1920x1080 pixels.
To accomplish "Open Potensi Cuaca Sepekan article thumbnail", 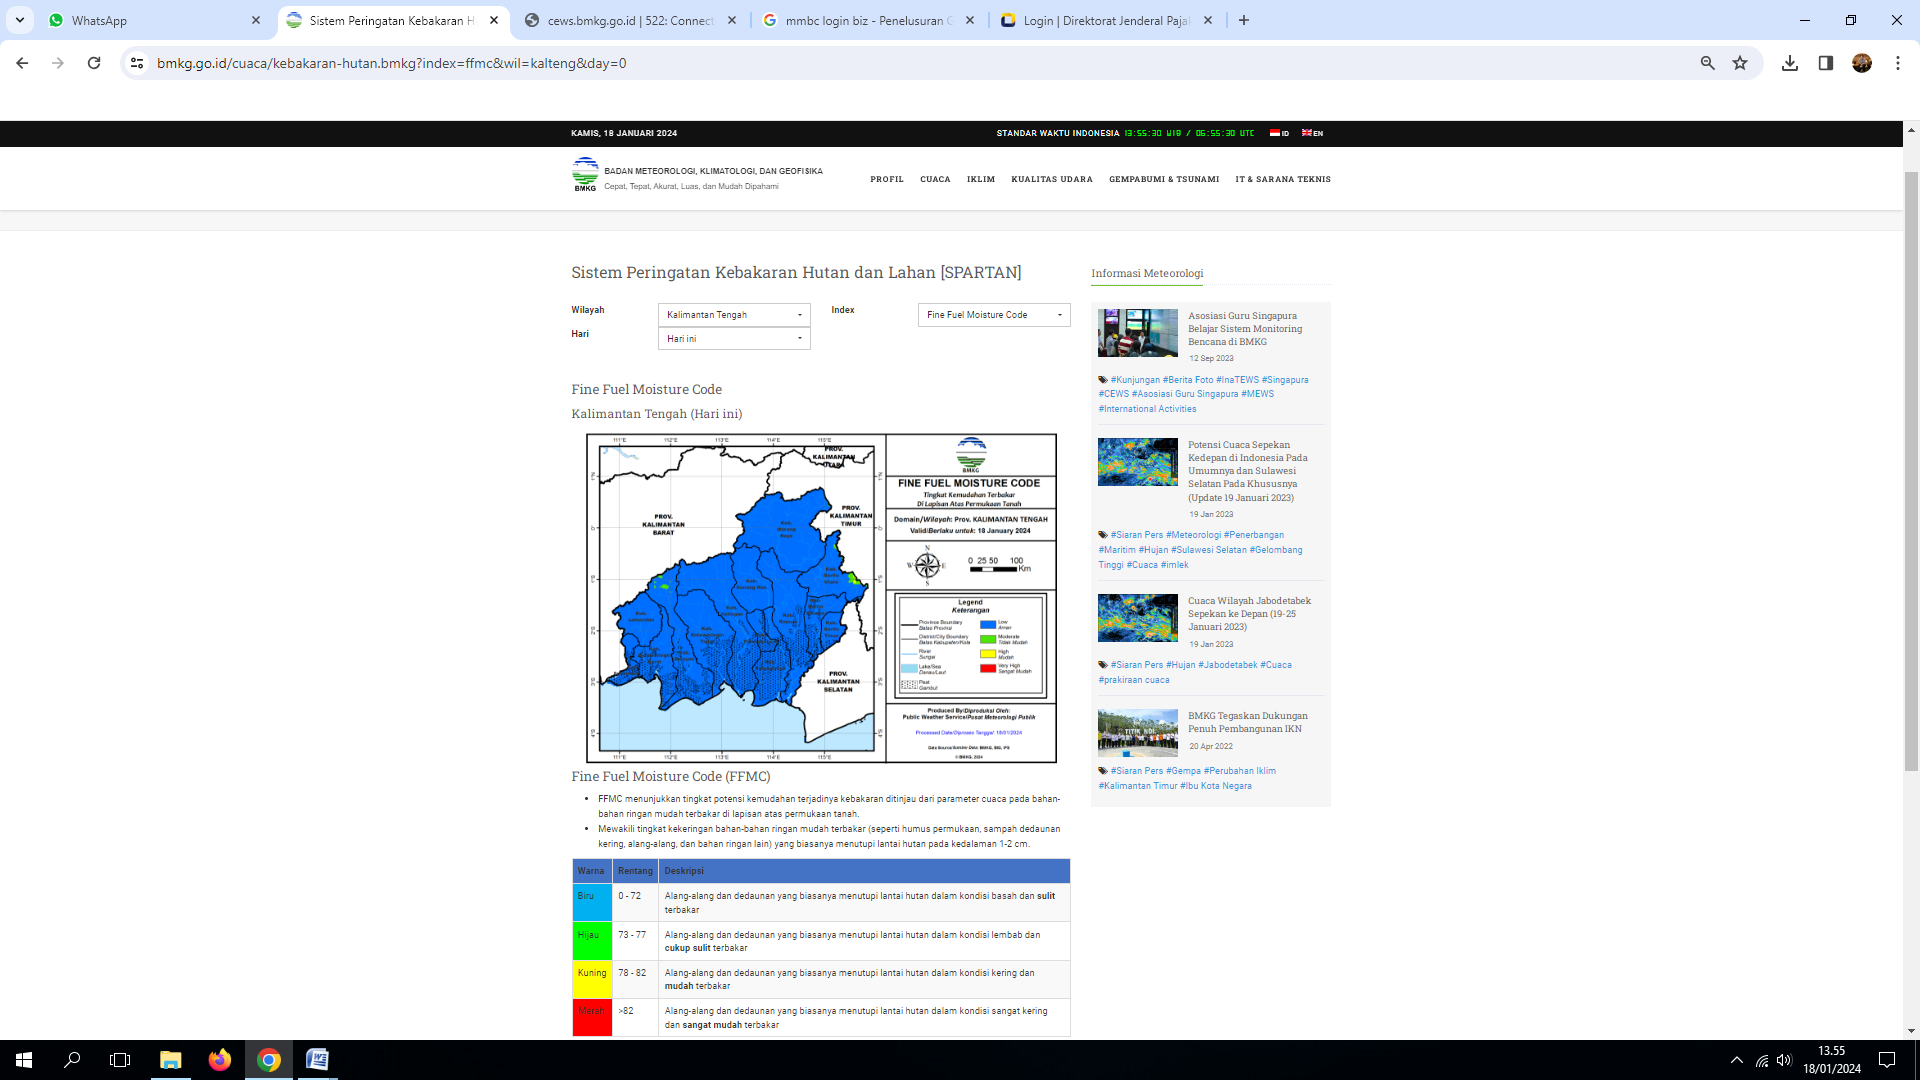I will coord(1138,462).
